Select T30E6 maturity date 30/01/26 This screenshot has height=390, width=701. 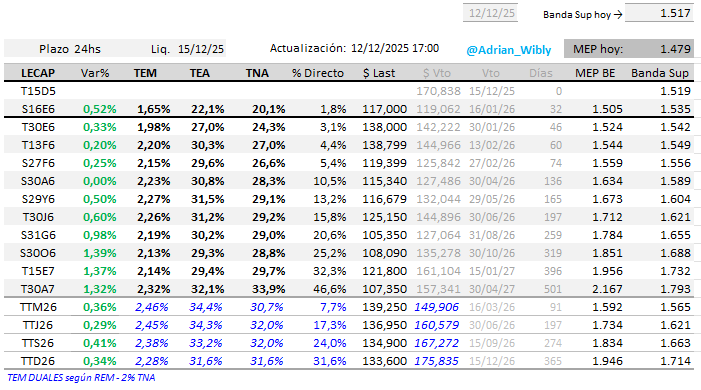[492, 127]
